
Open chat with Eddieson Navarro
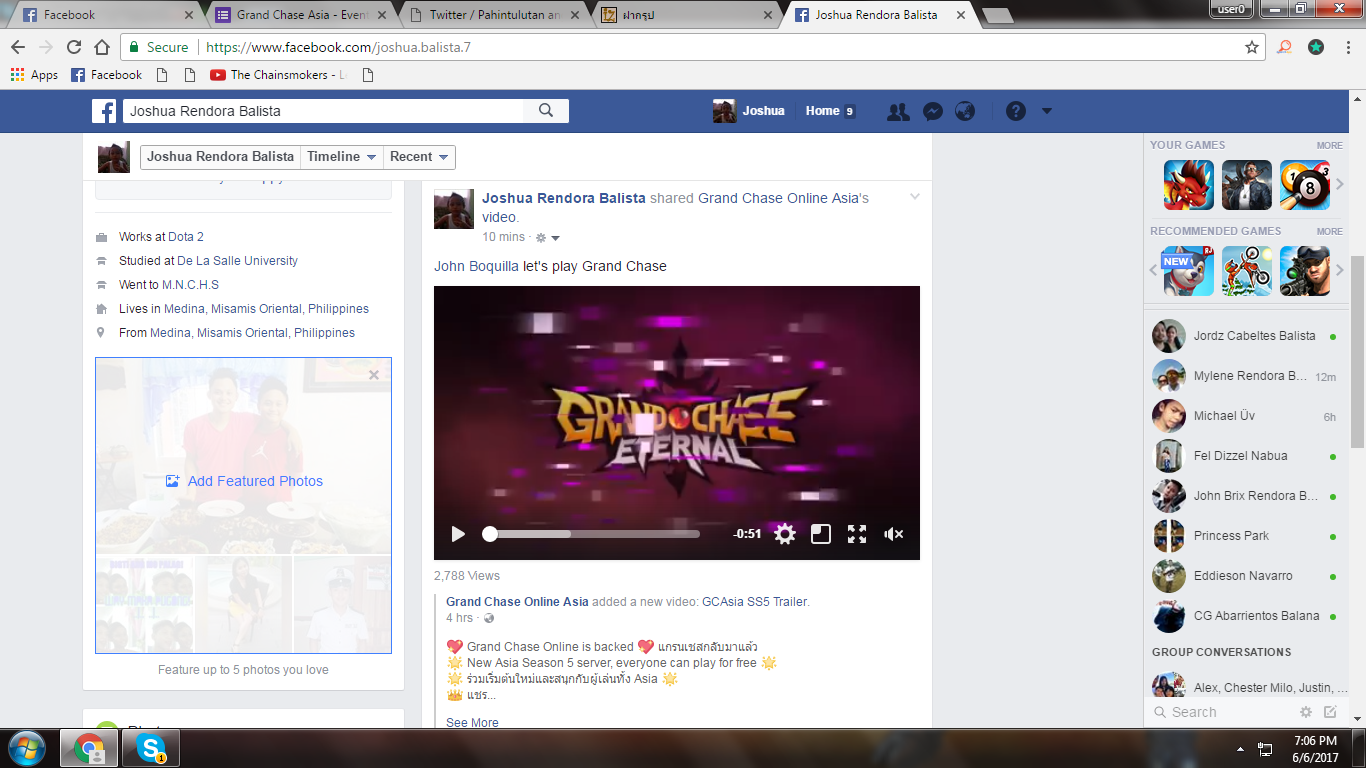(1246, 576)
